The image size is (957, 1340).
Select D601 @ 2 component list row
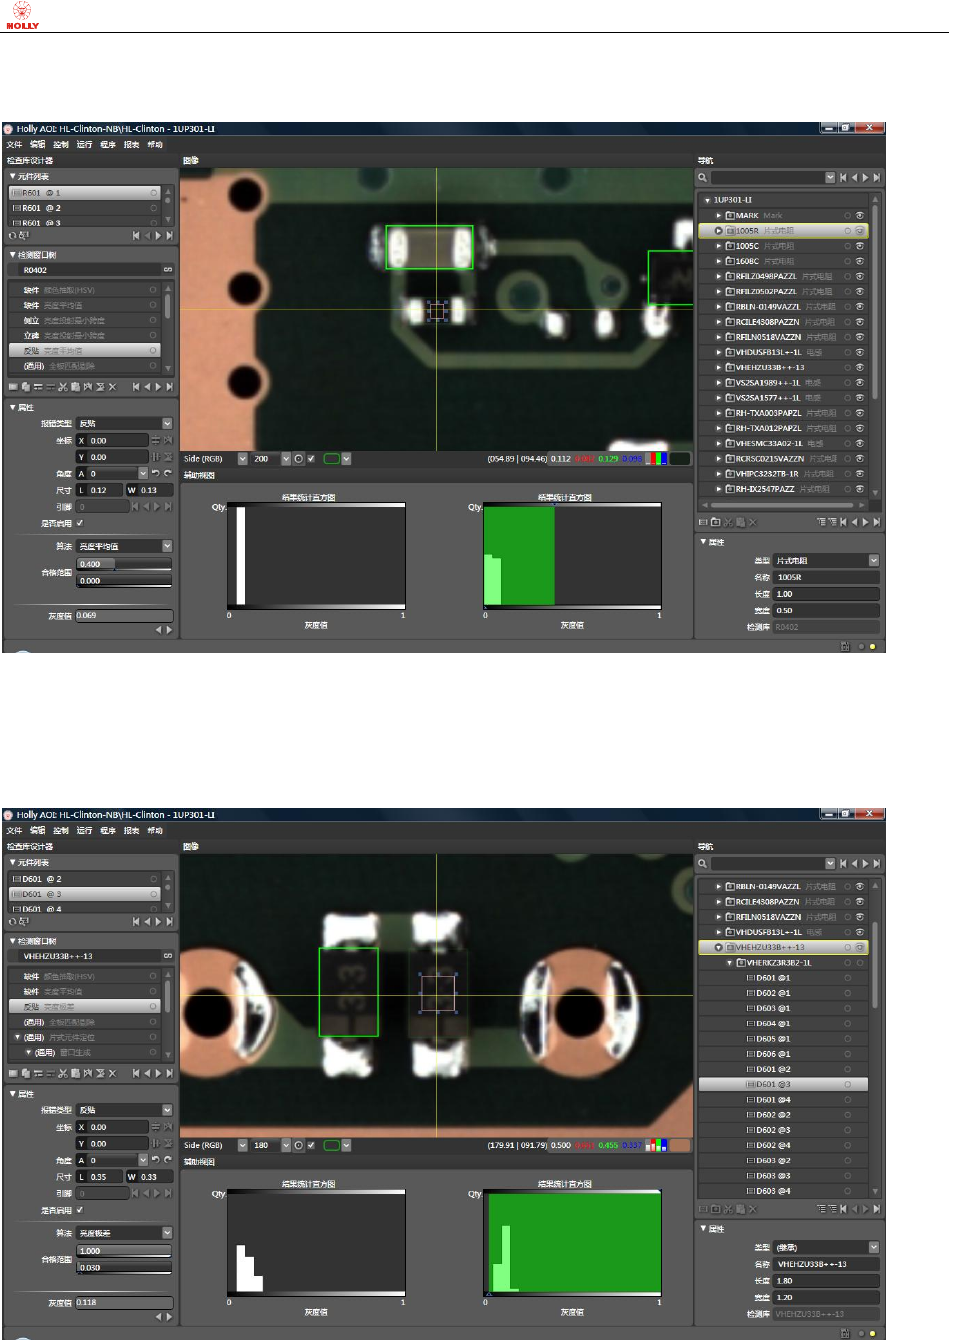[85, 879]
